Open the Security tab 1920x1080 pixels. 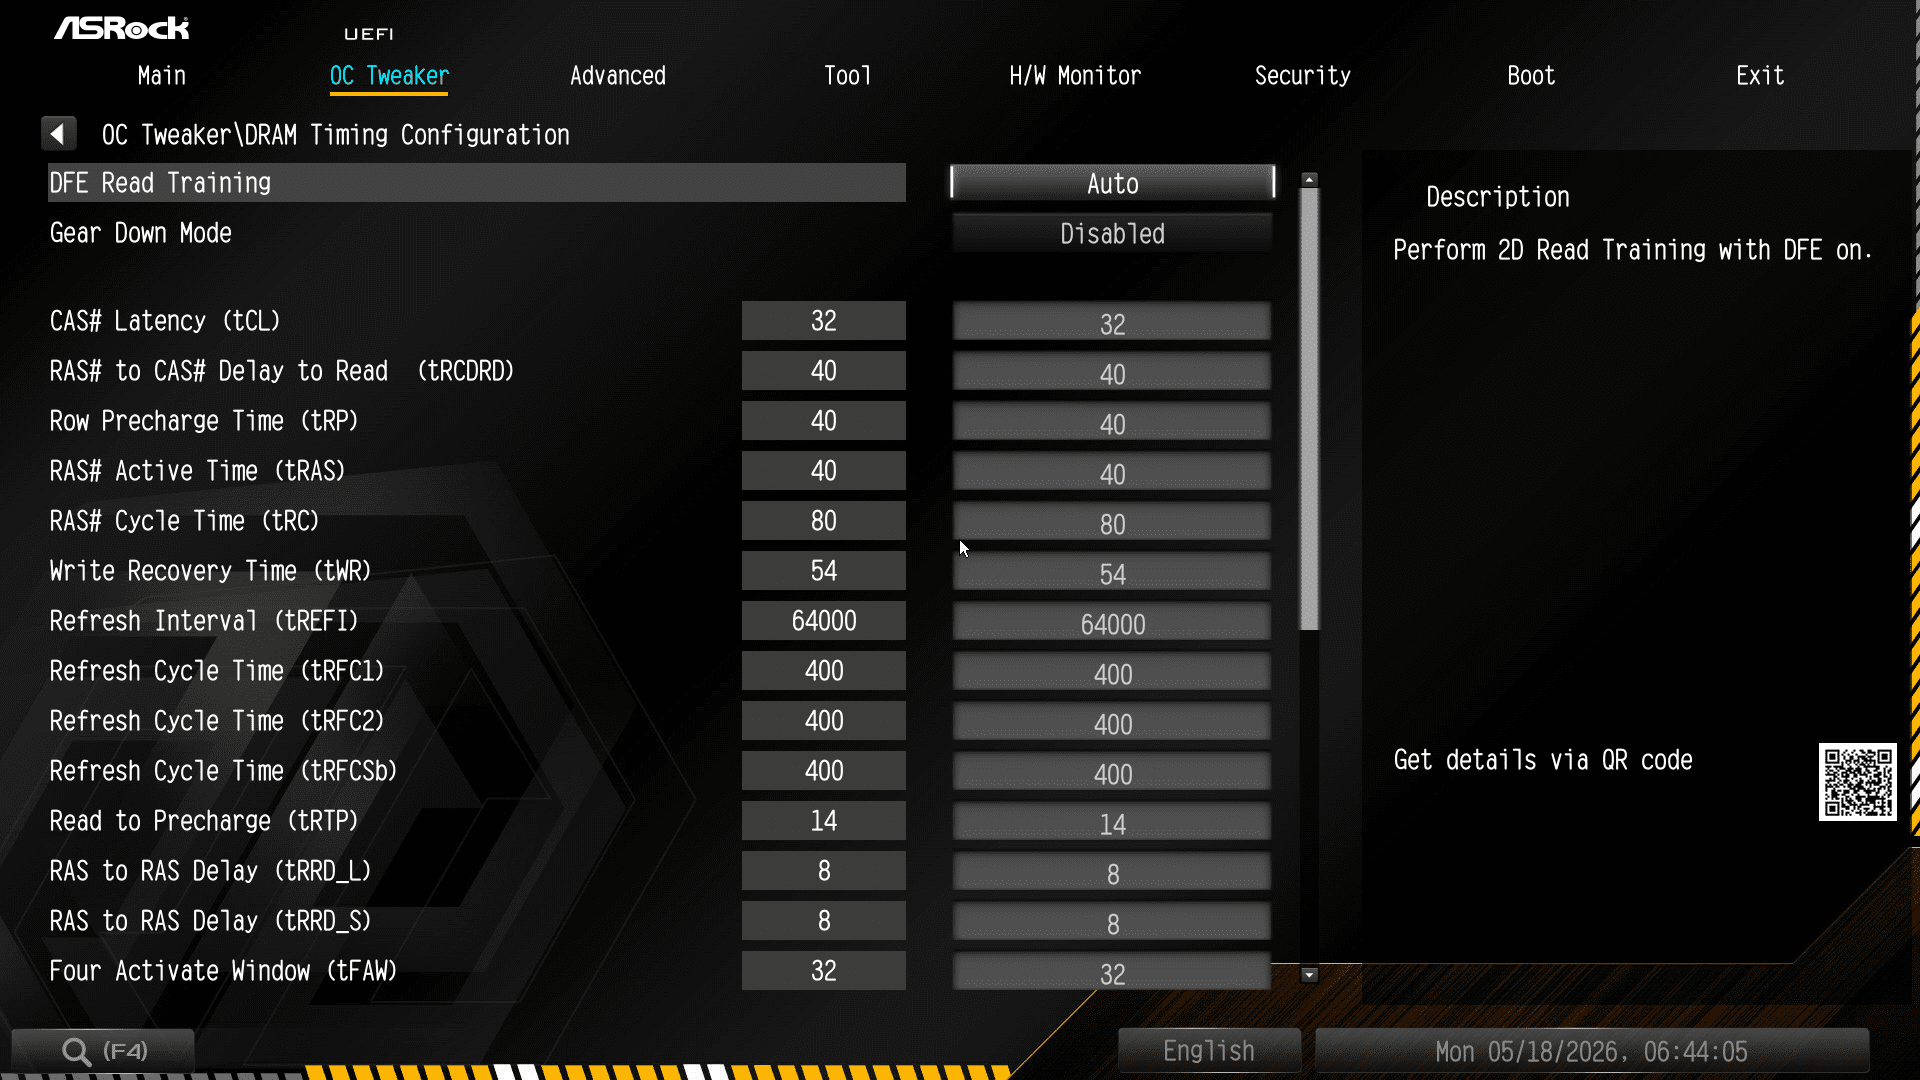[1303, 76]
